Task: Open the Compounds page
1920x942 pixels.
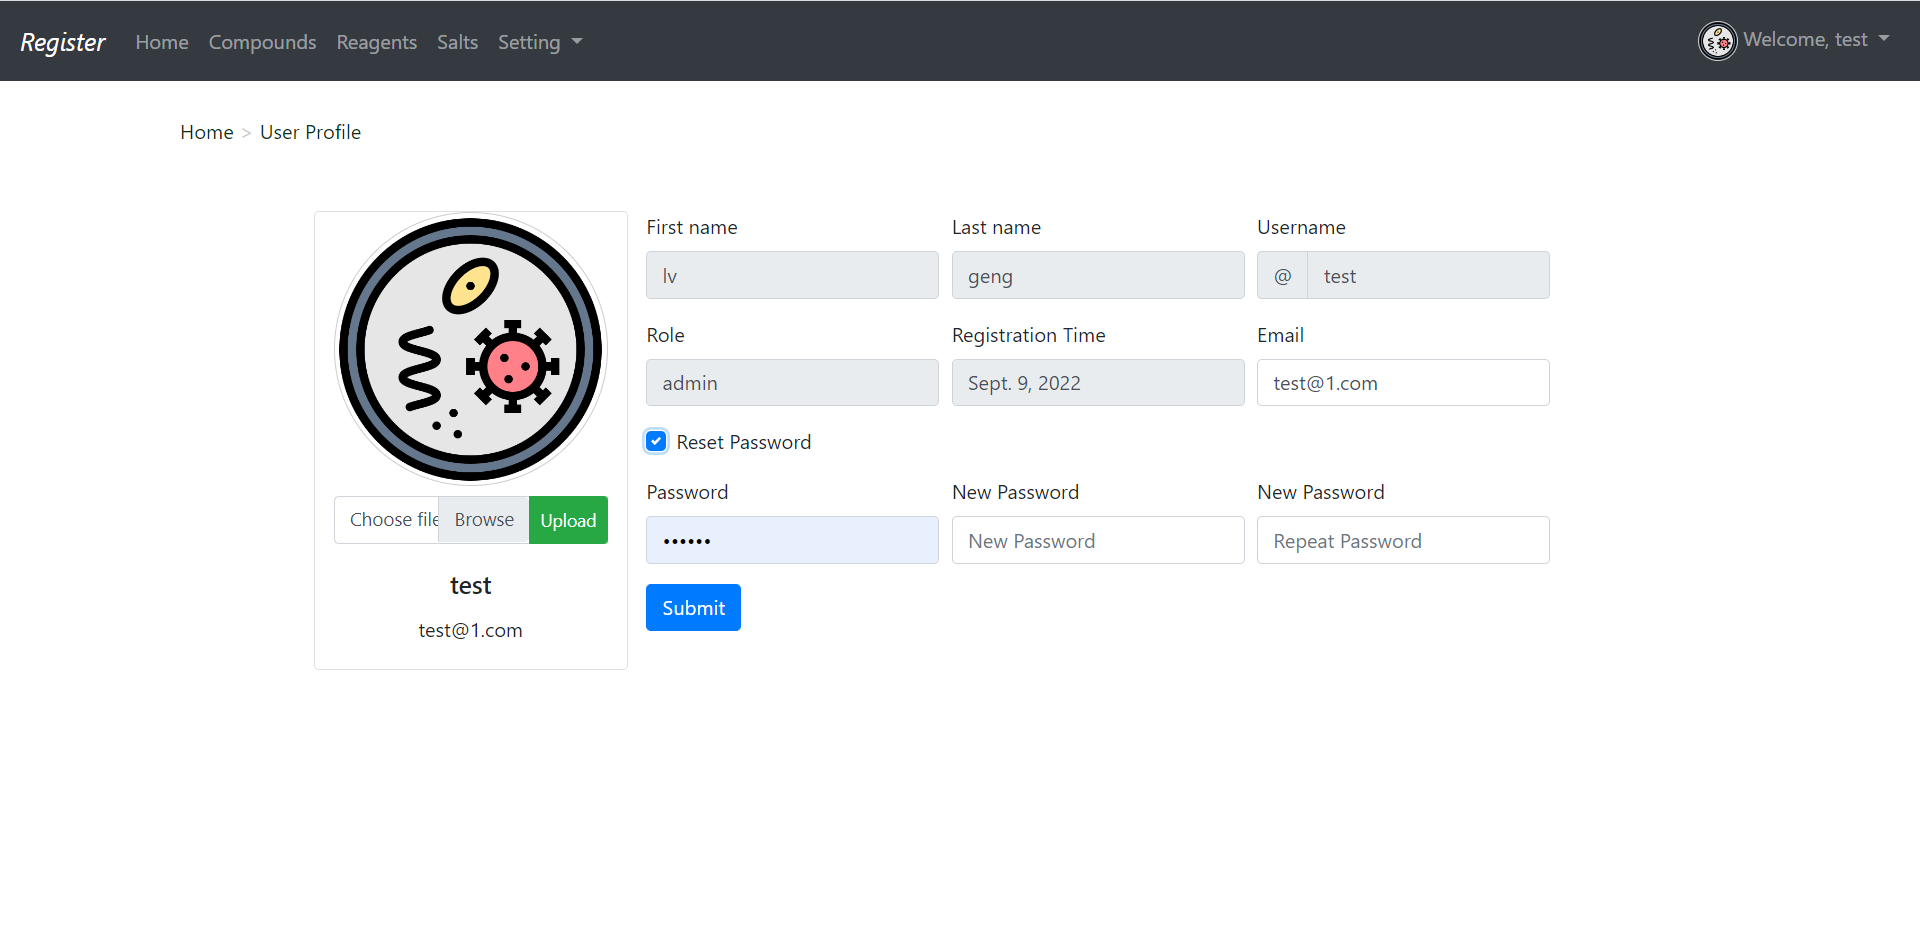Action: [262, 42]
